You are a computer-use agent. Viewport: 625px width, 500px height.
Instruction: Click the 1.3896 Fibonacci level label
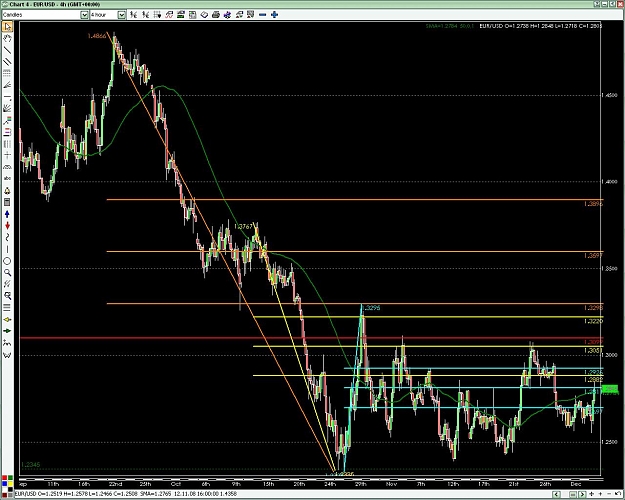tap(593, 204)
